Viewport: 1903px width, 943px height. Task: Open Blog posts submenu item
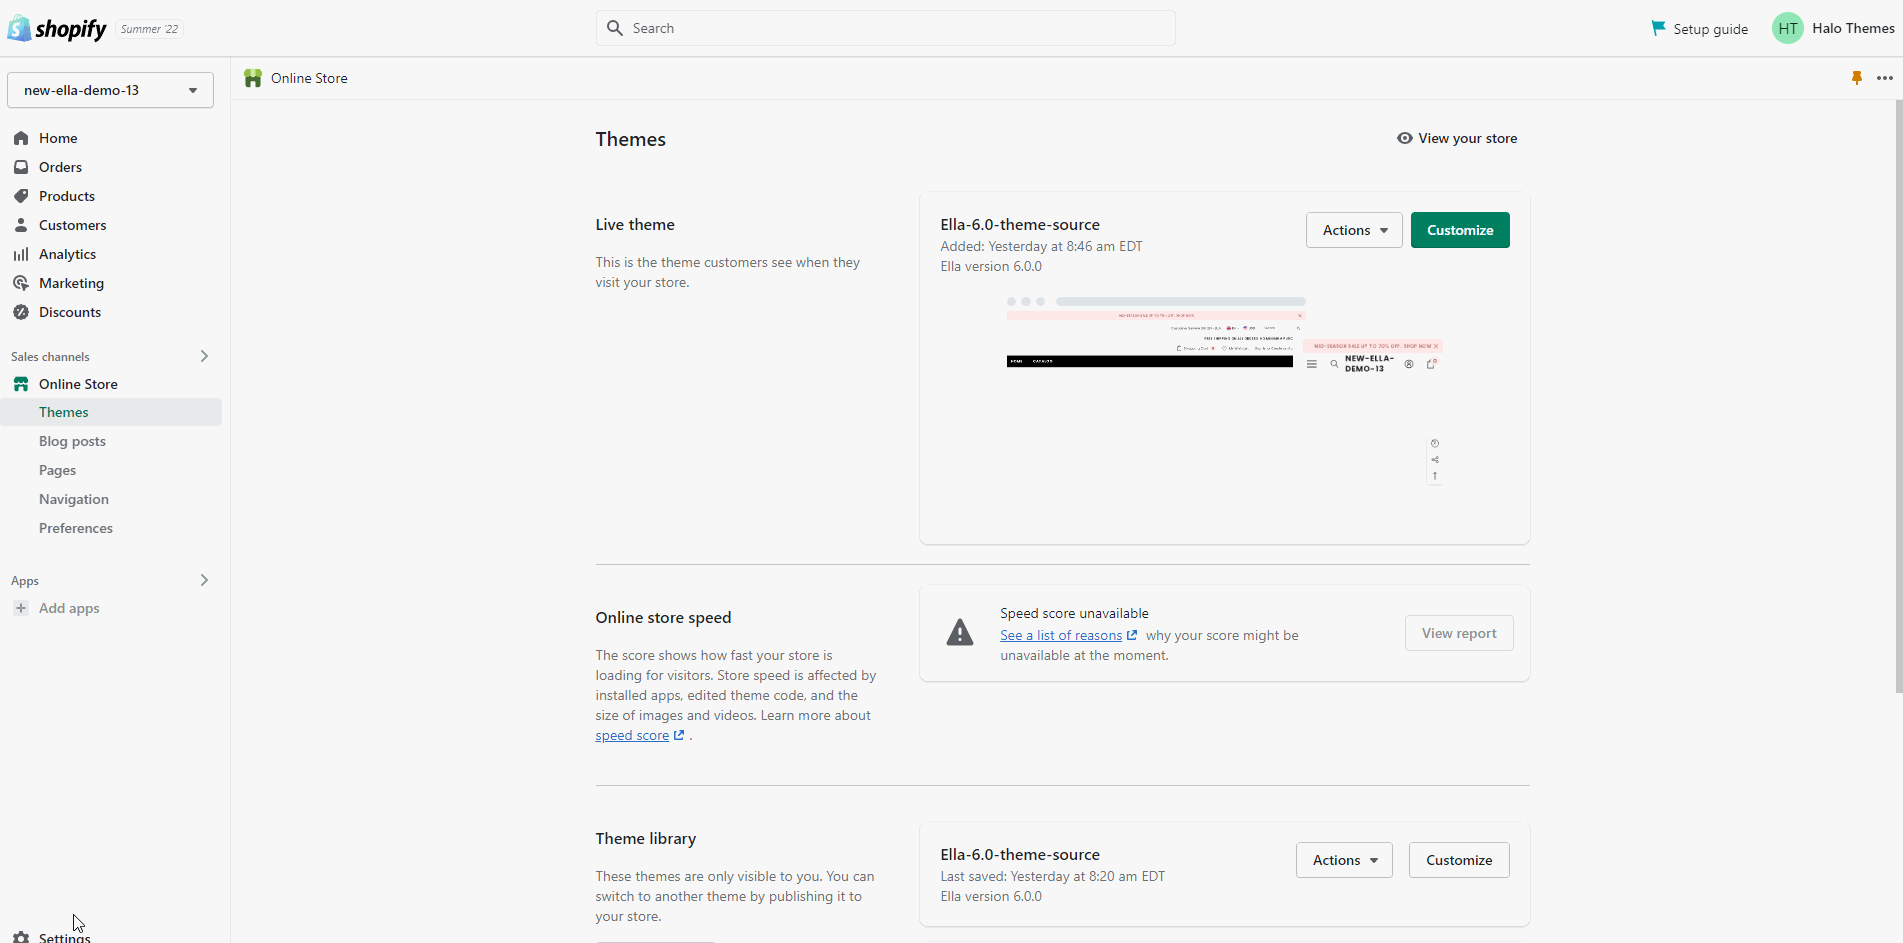[x=72, y=441]
